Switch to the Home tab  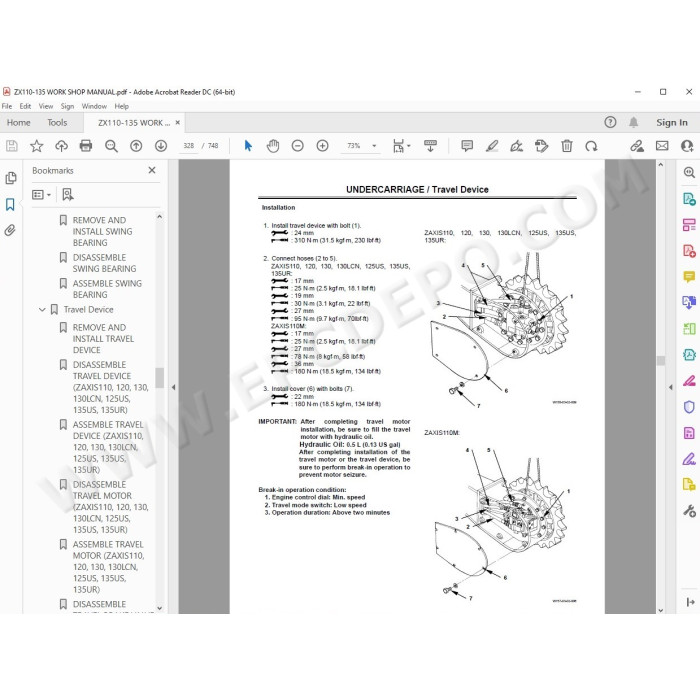18,122
